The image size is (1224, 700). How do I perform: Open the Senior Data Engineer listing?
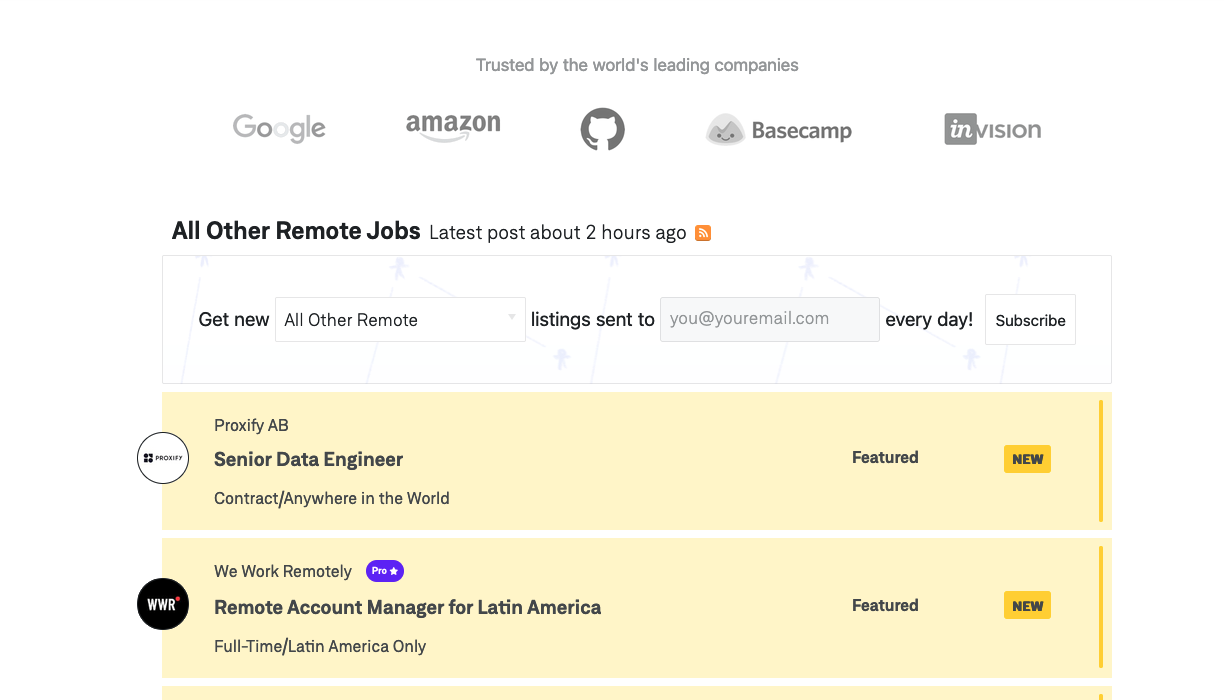[308, 460]
